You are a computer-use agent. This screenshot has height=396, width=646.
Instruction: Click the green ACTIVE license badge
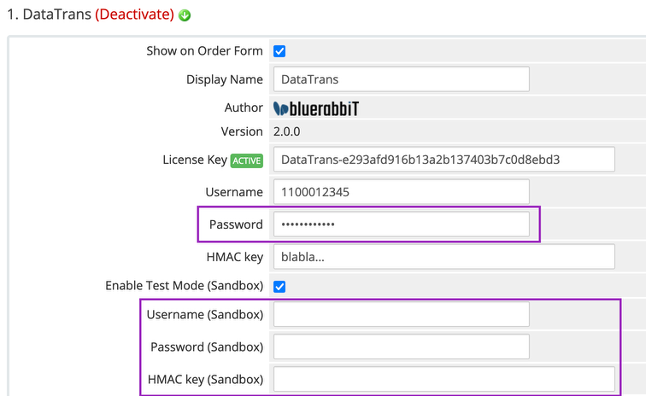tap(246, 160)
